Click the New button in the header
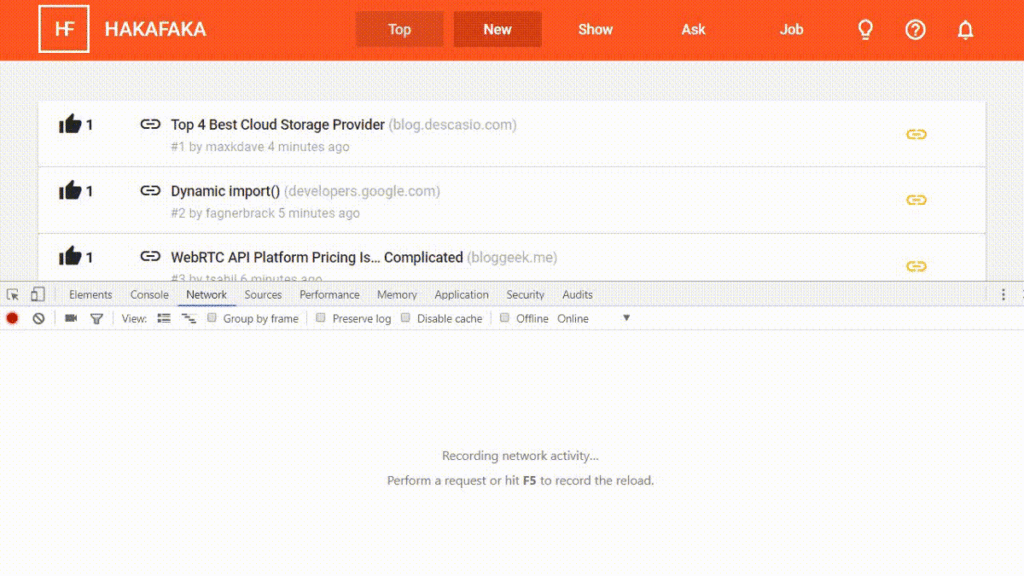The image size is (1024, 576). pos(497,29)
